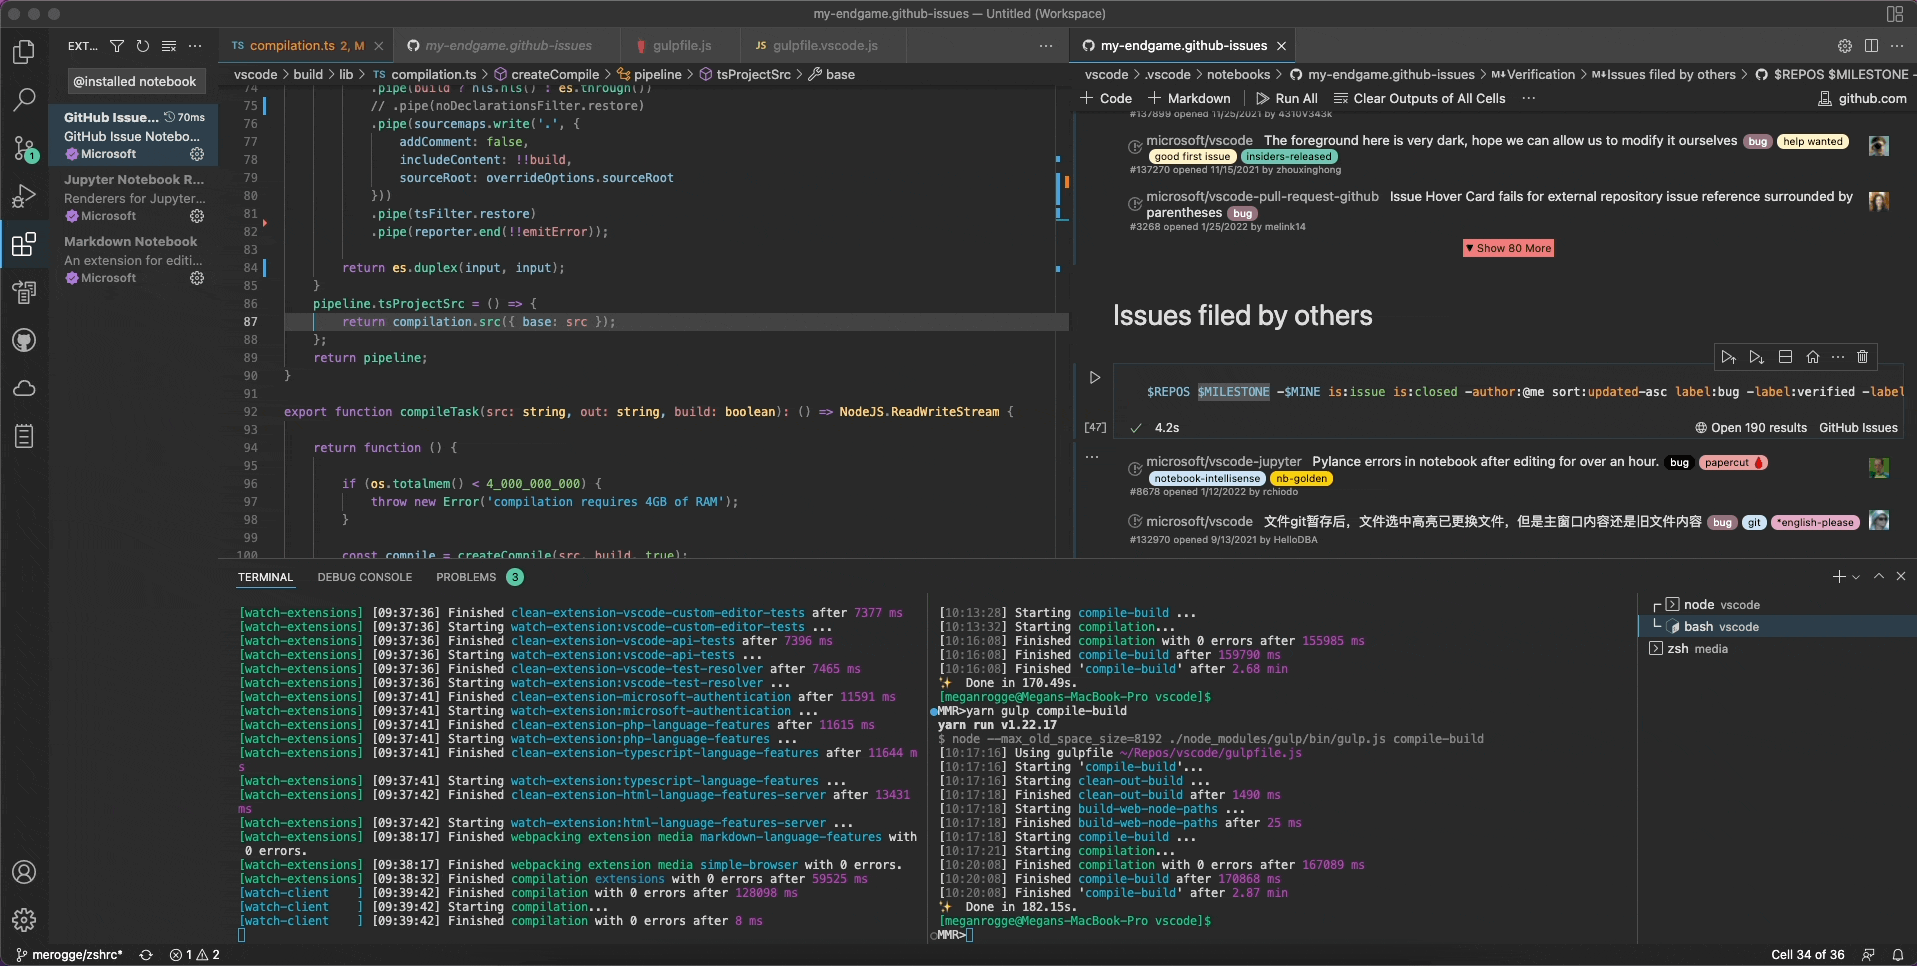1917x966 pixels.
Task: Click the feedback icon in status bar
Action: coord(1868,955)
